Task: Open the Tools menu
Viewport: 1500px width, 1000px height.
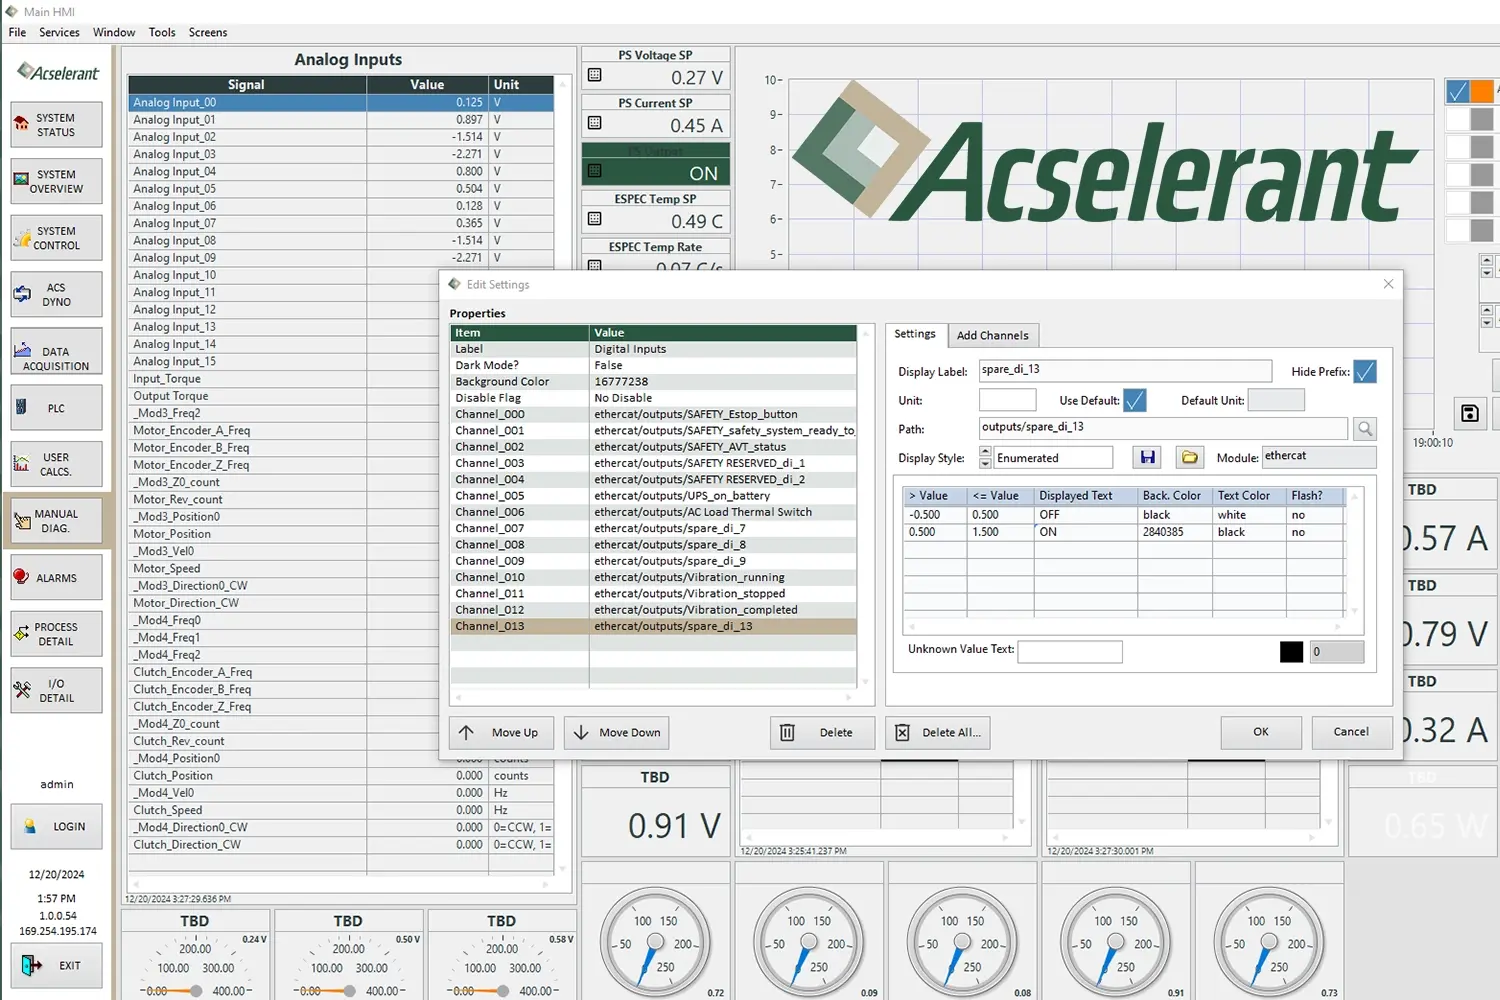Action: [162, 32]
